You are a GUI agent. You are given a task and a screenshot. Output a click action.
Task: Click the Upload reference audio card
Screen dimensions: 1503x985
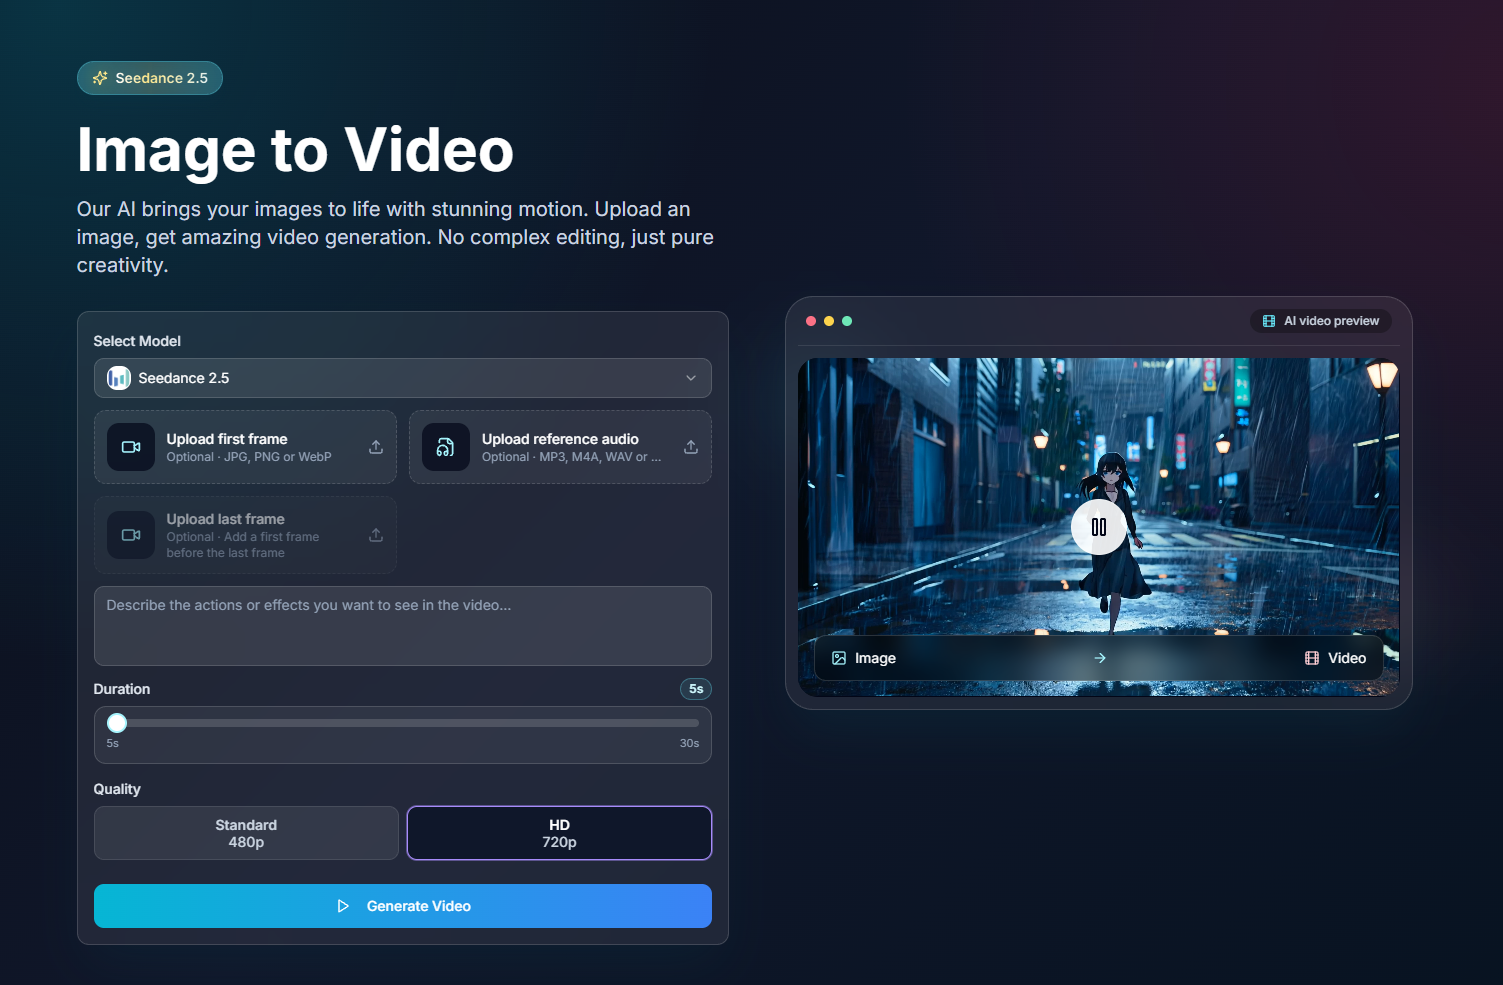(560, 447)
